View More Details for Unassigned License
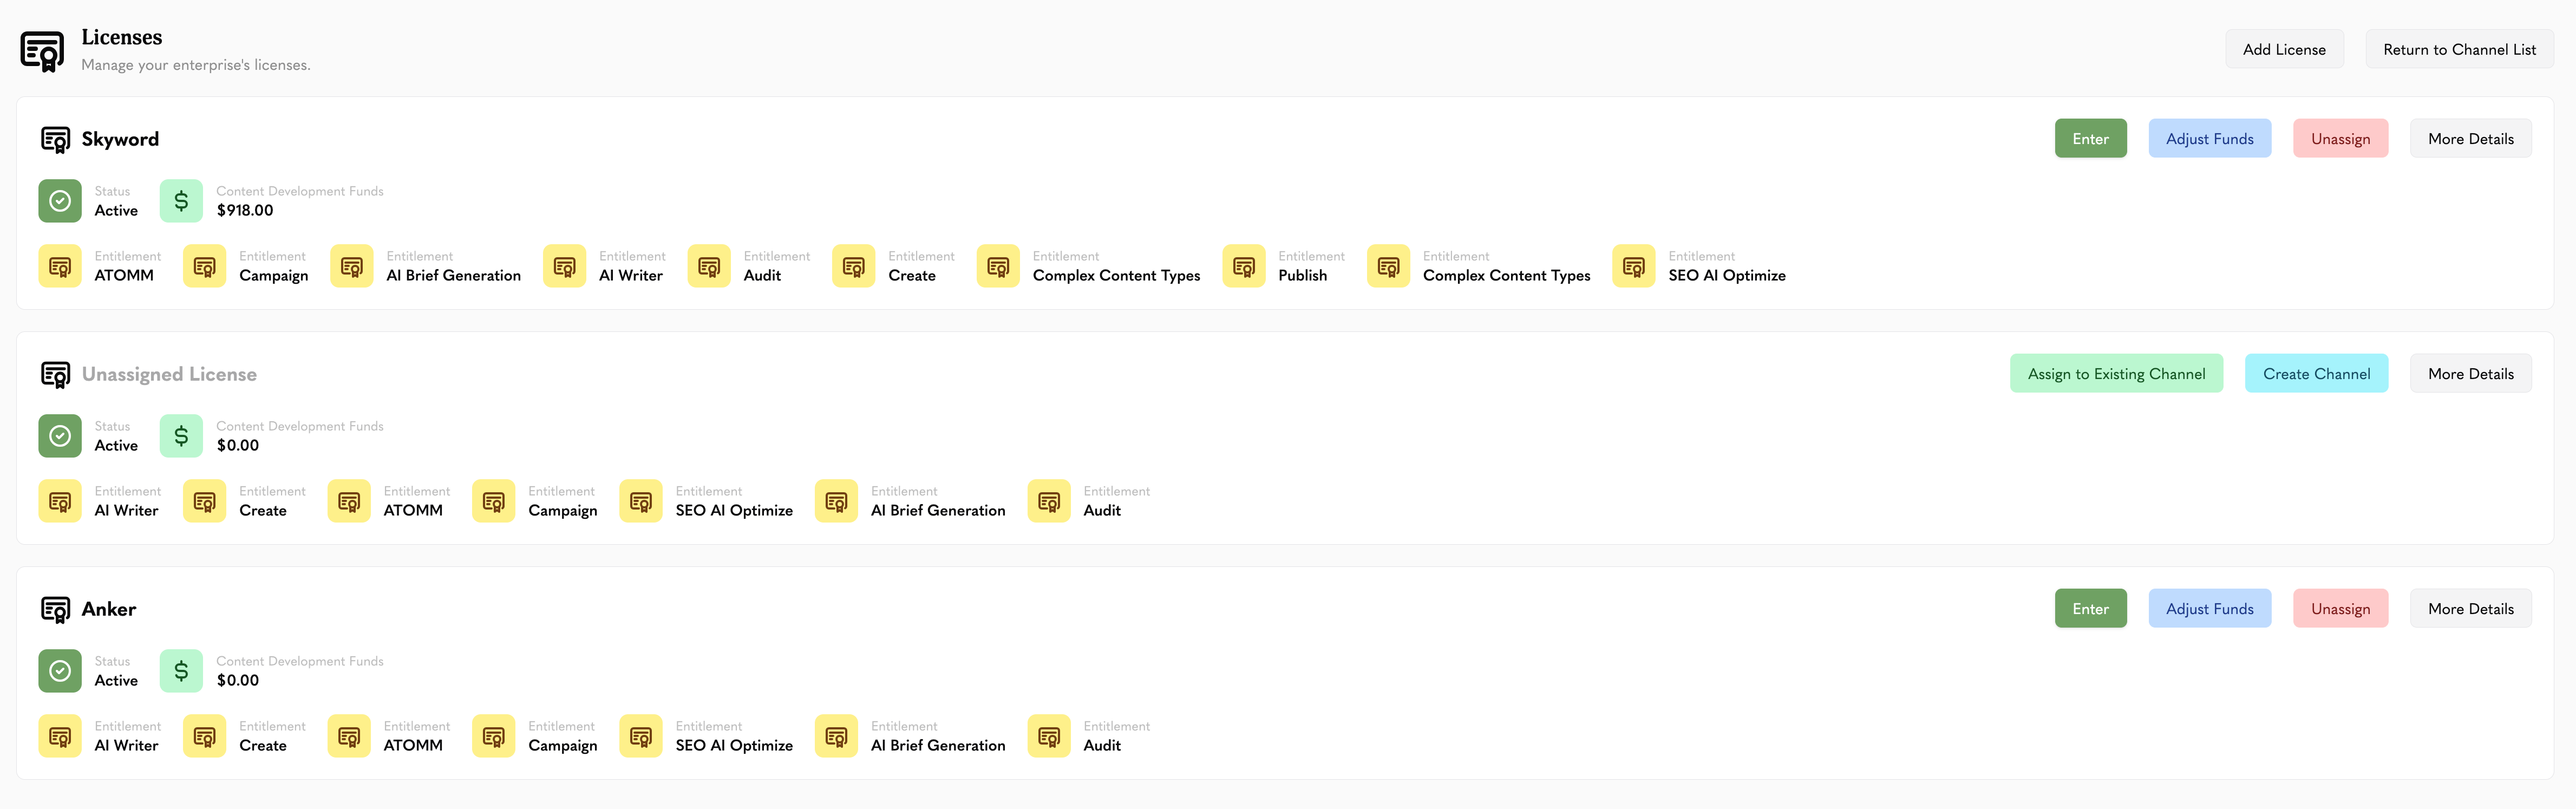The image size is (2576, 809). (x=2470, y=374)
